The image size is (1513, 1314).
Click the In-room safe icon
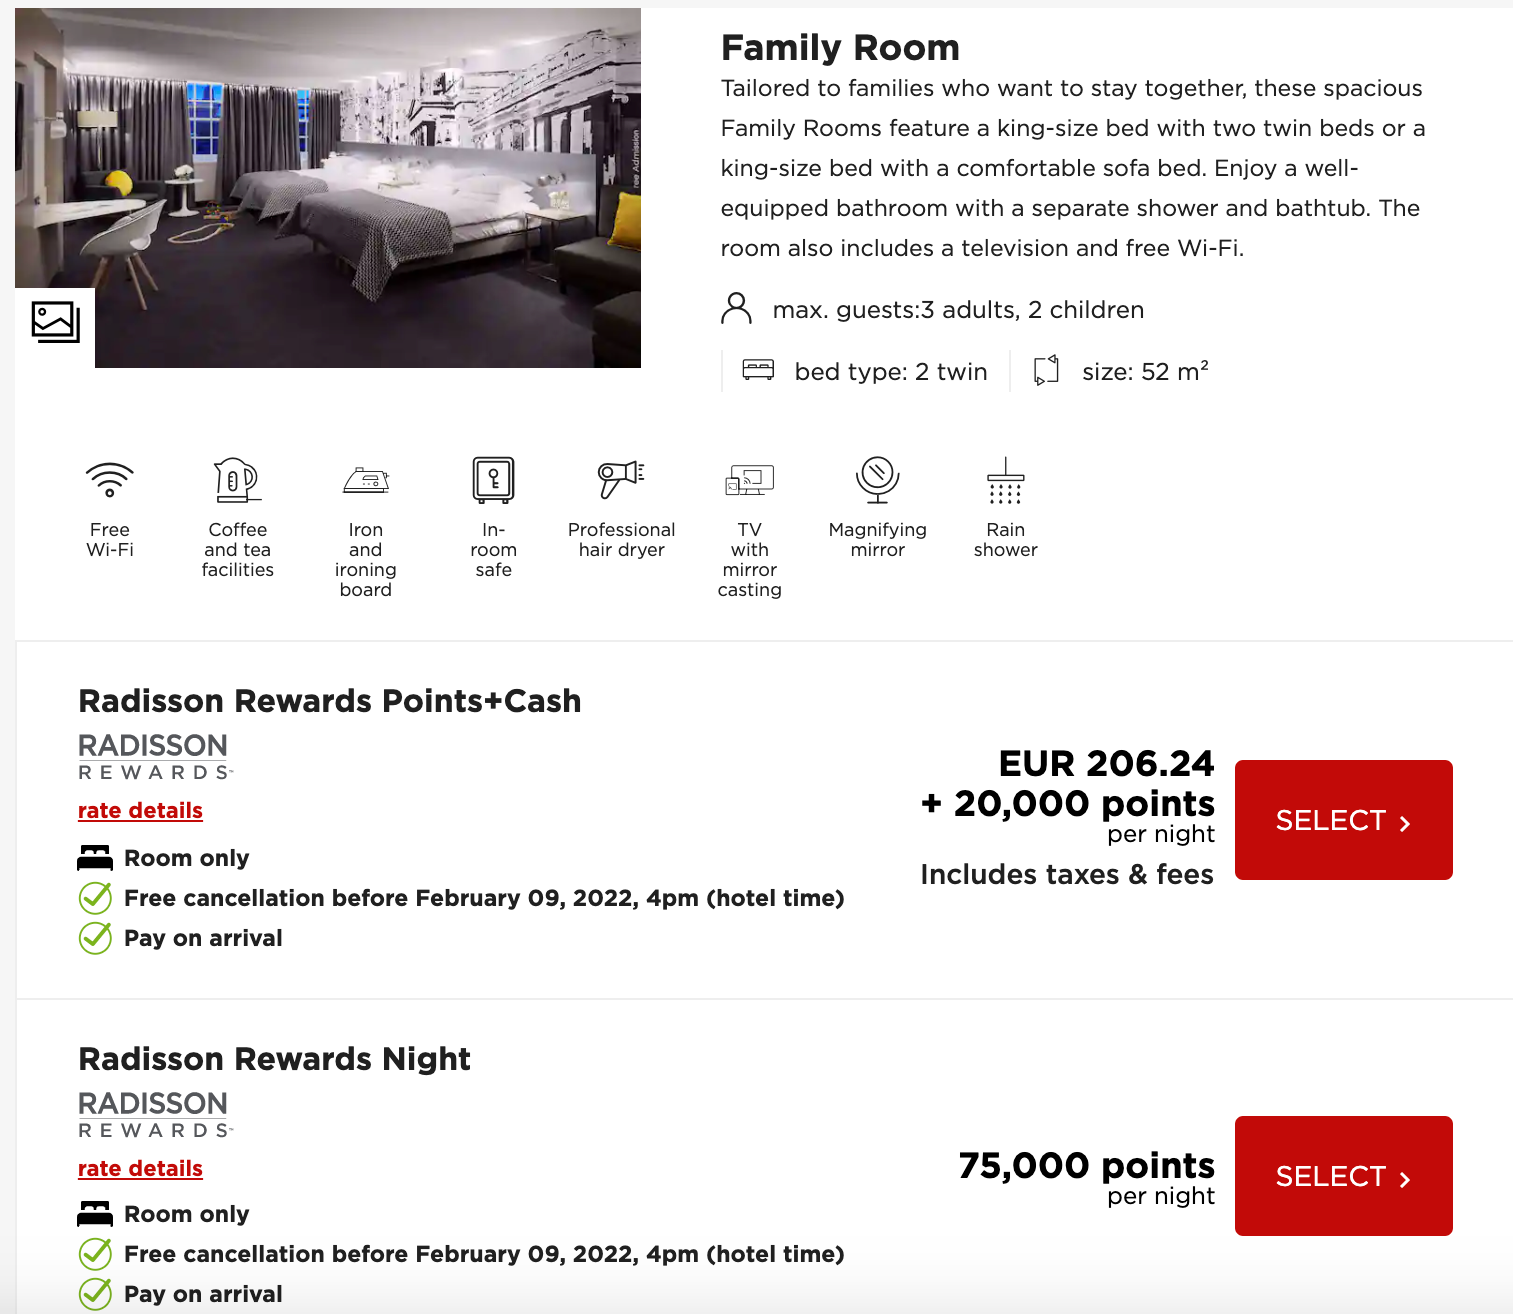coord(493,479)
